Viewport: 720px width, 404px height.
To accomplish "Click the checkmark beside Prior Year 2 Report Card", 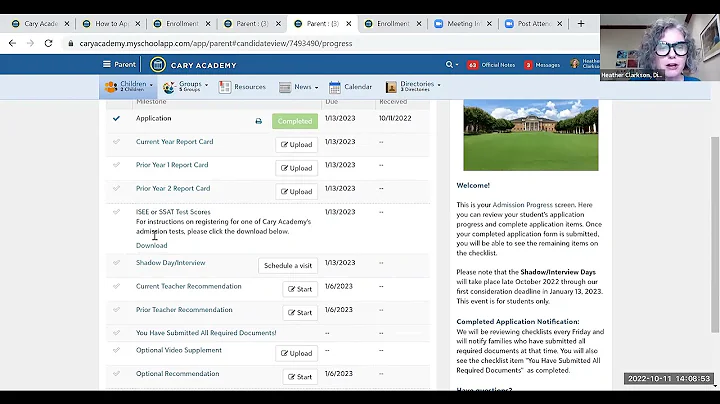I will (116, 188).
